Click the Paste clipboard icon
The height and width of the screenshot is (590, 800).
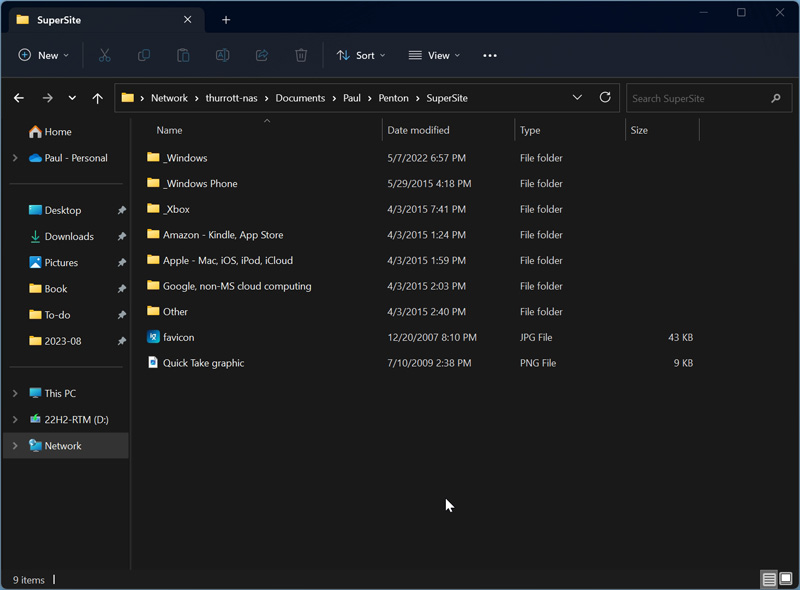(x=183, y=56)
